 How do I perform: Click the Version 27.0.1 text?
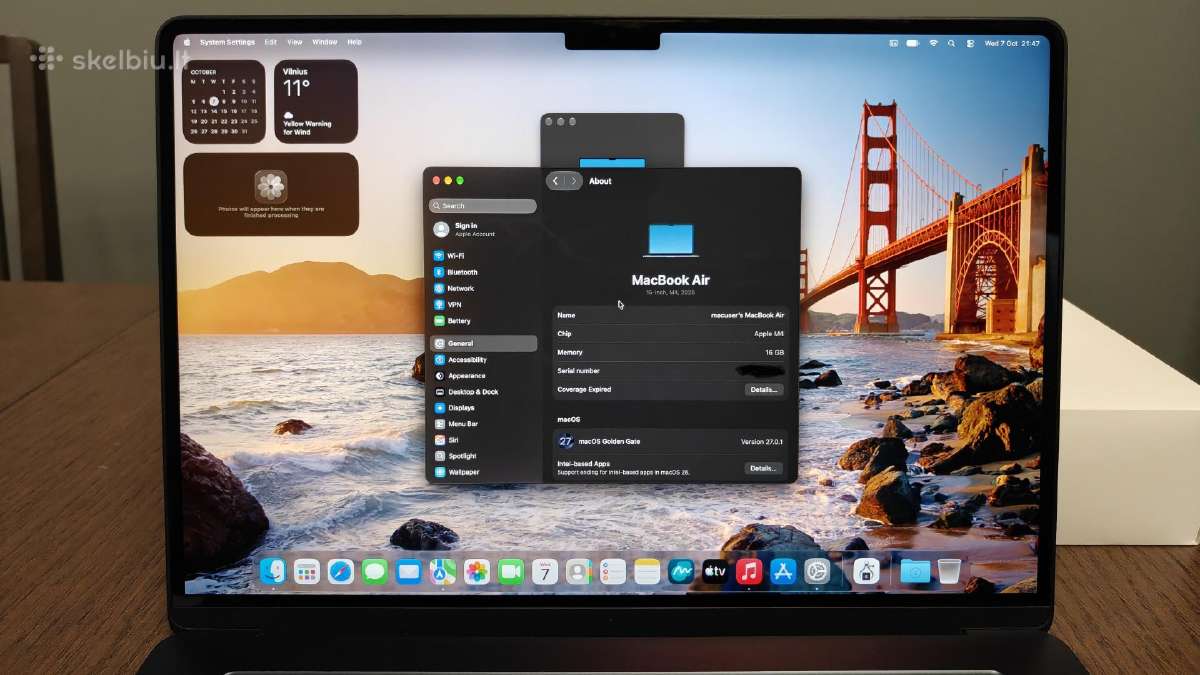coord(762,441)
